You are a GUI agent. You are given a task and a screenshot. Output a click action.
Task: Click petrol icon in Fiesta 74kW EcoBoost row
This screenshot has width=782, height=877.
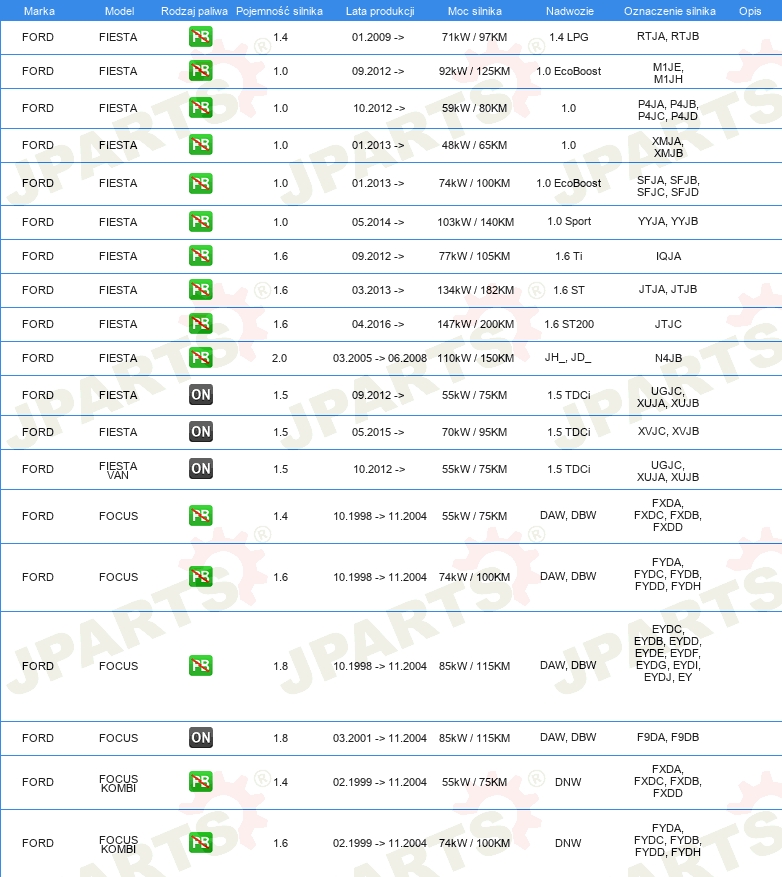point(201,183)
